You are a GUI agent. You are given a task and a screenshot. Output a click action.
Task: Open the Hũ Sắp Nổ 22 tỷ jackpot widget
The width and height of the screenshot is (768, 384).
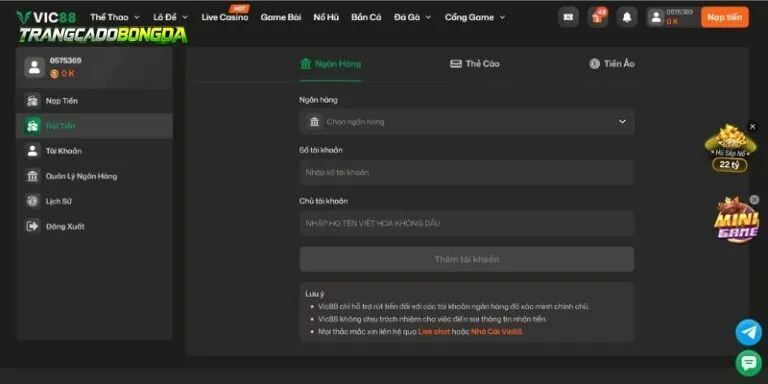click(730, 148)
